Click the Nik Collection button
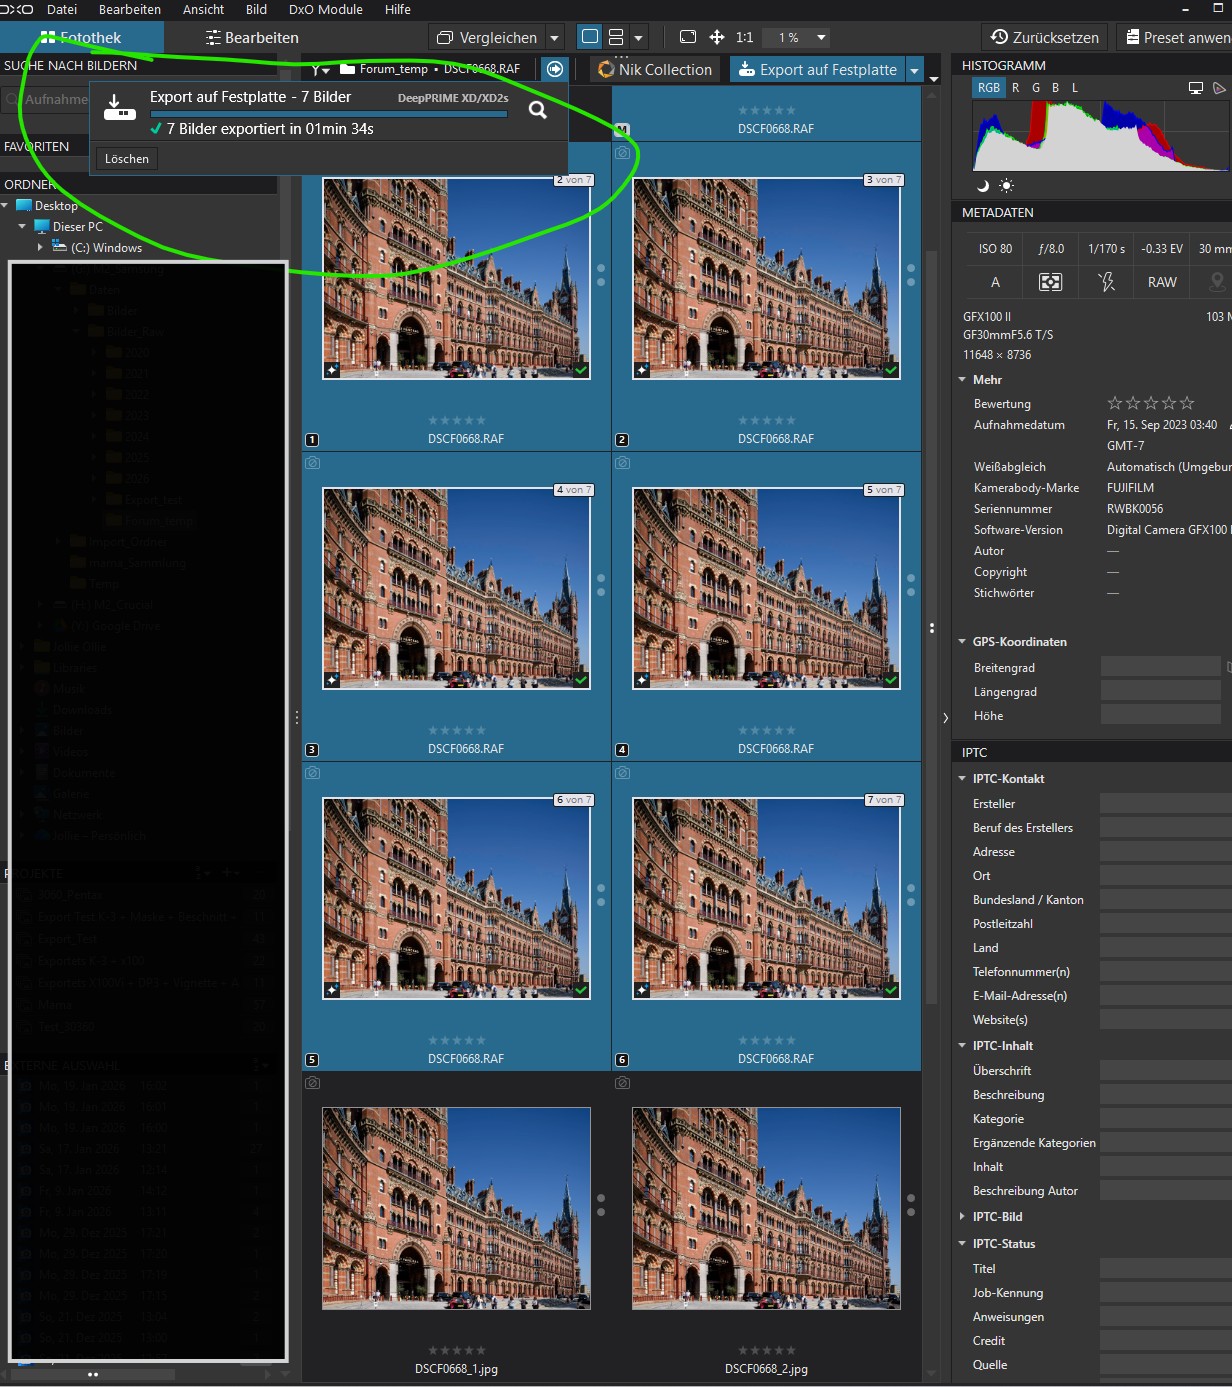Viewport: 1232px width, 1387px height. coord(655,70)
